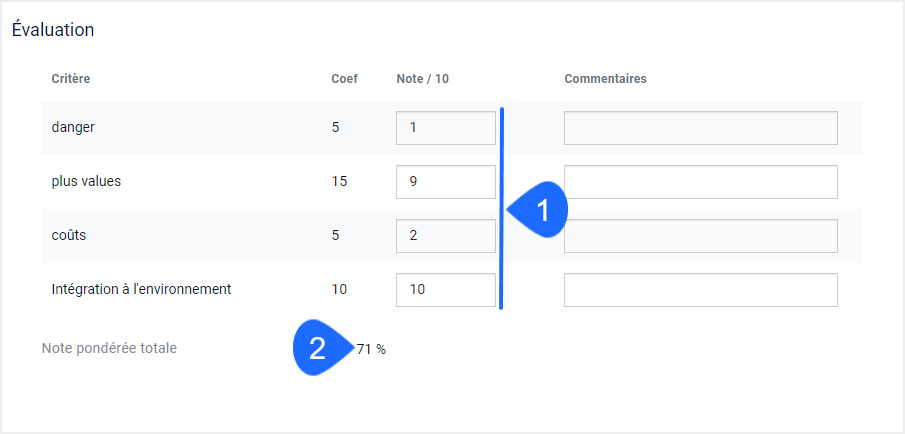Select the plus values note field
Viewport: 905px width, 434px height.
click(x=446, y=182)
